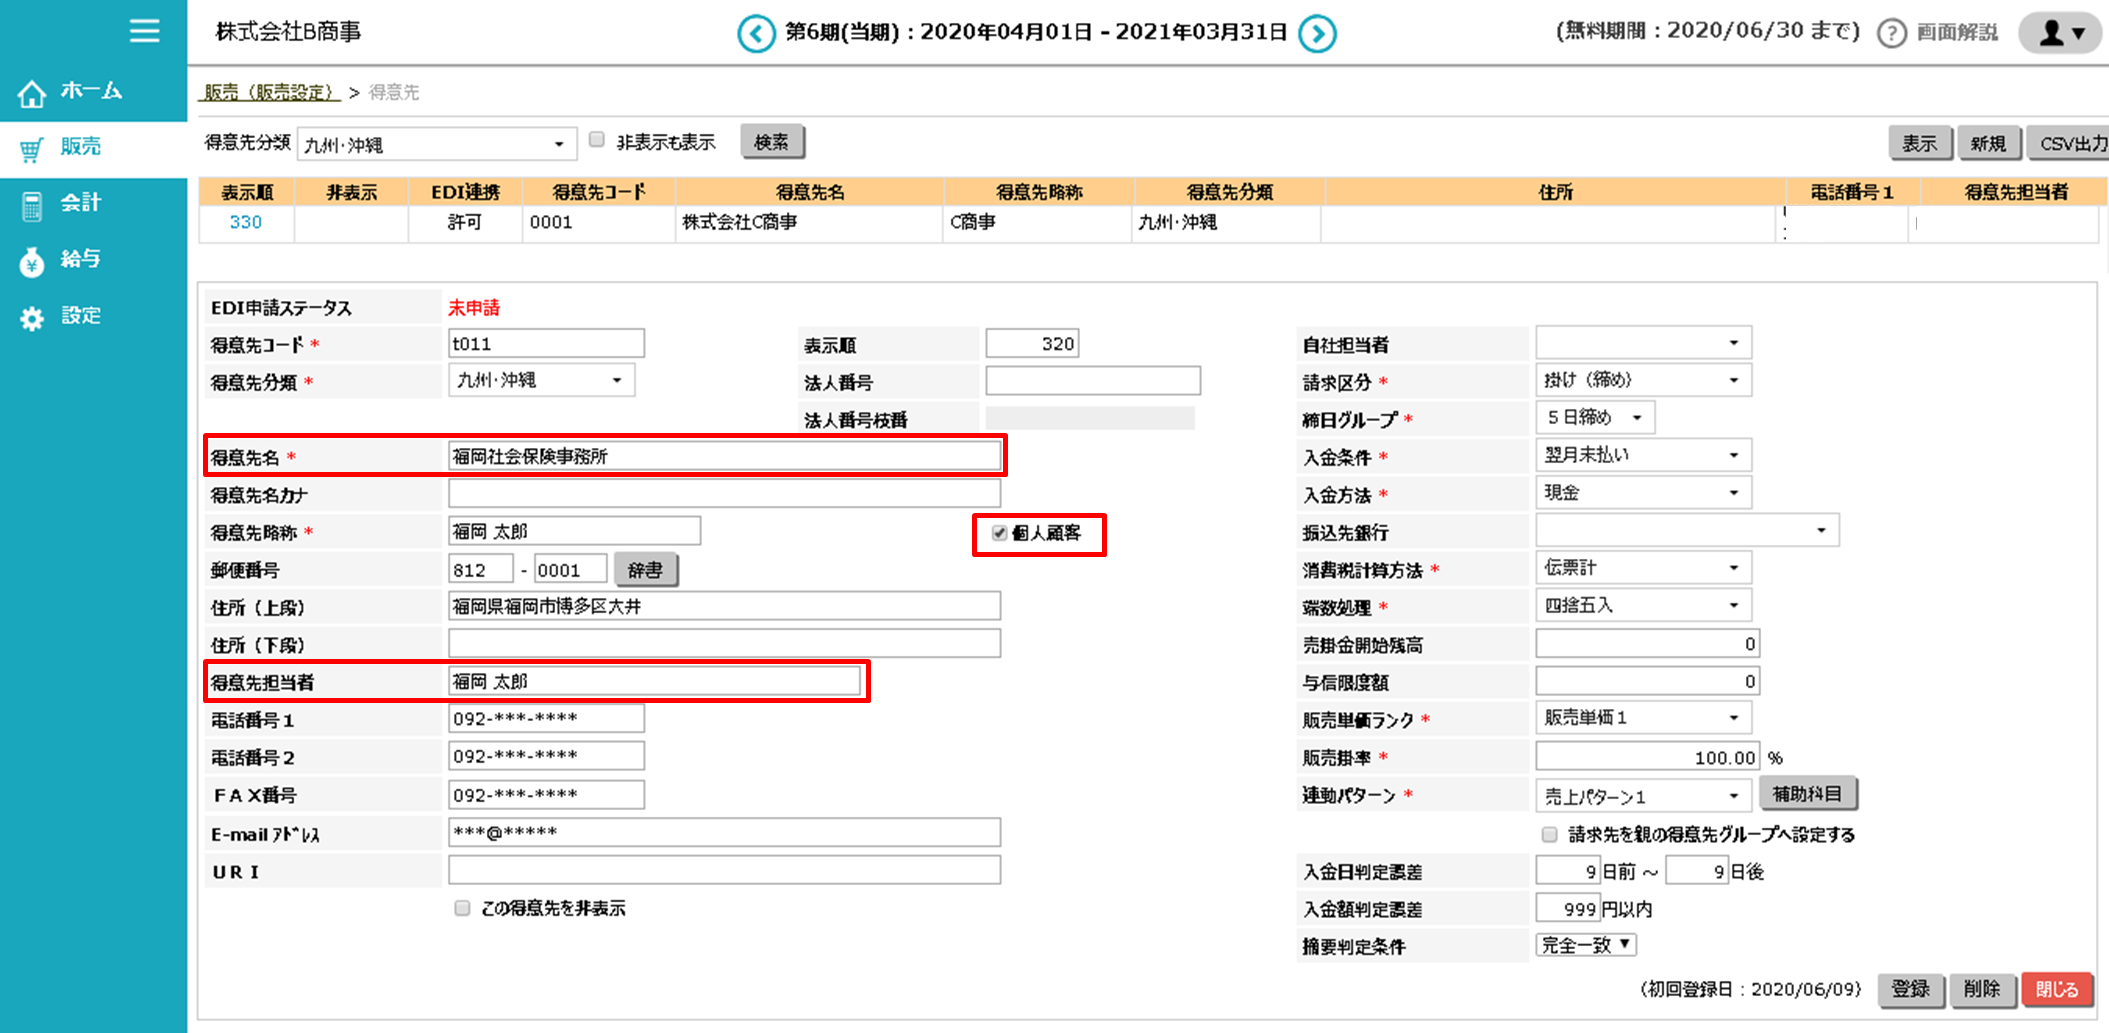Open the user account menu icon
Image resolution: width=2109 pixels, height=1033 pixels.
(2060, 33)
